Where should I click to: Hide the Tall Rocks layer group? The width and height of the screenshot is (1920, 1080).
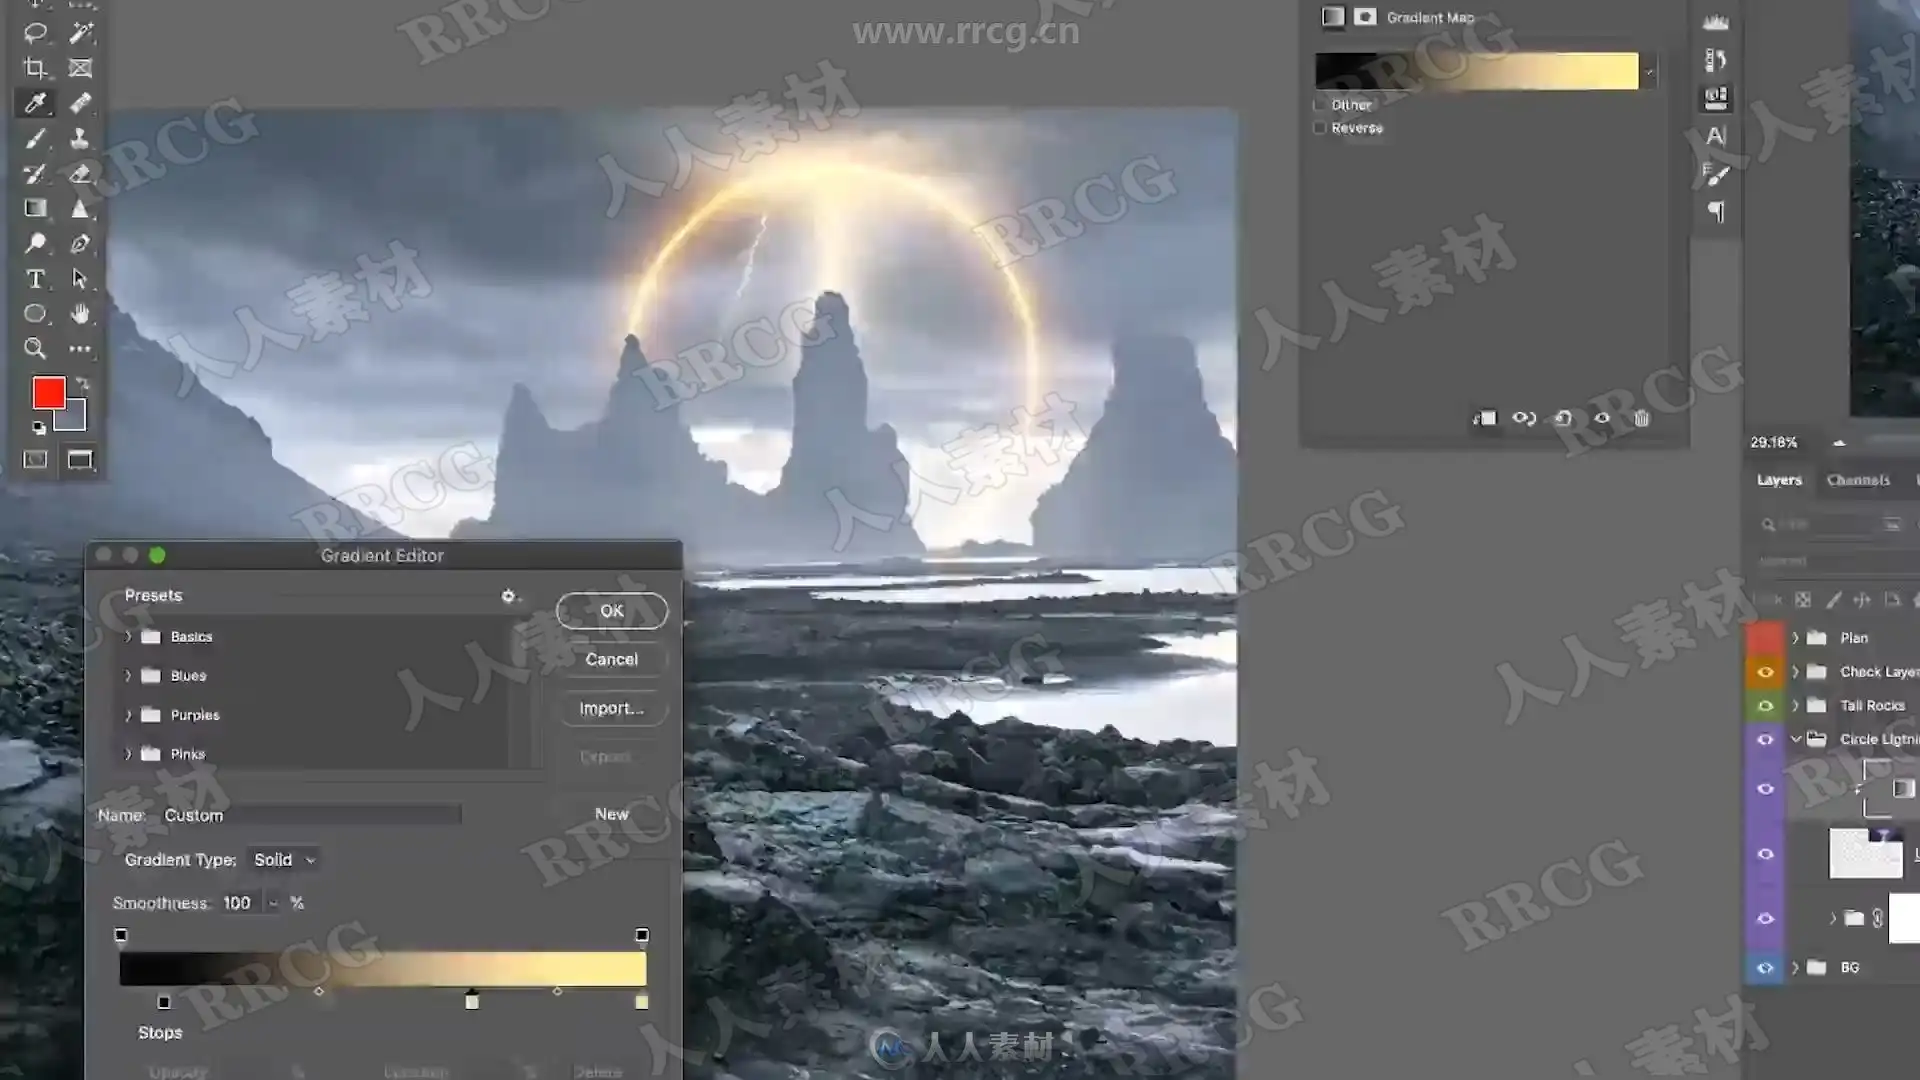tap(1765, 706)
